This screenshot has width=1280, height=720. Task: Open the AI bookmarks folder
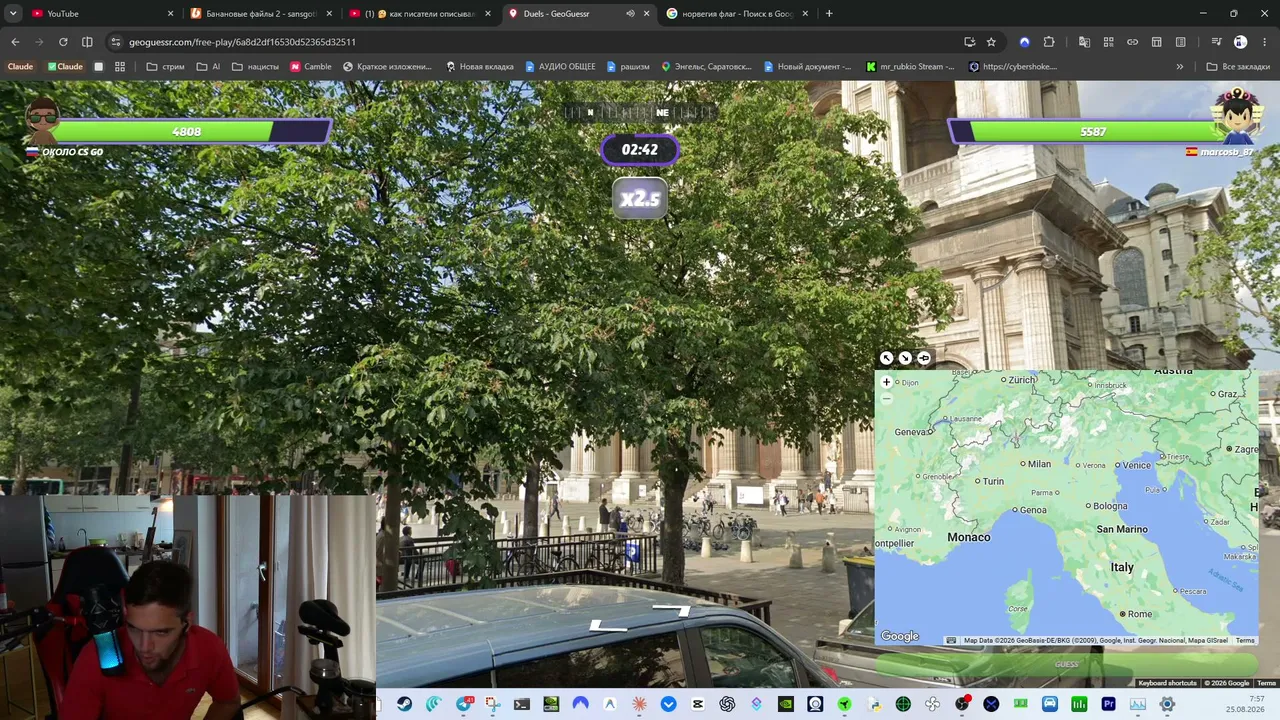tap(208, 67)
